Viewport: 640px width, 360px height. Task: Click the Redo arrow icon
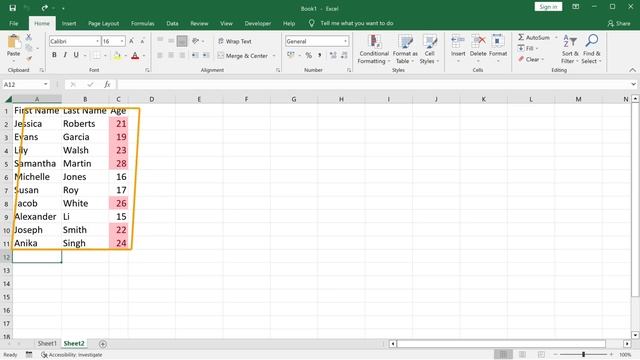(44, 8)
